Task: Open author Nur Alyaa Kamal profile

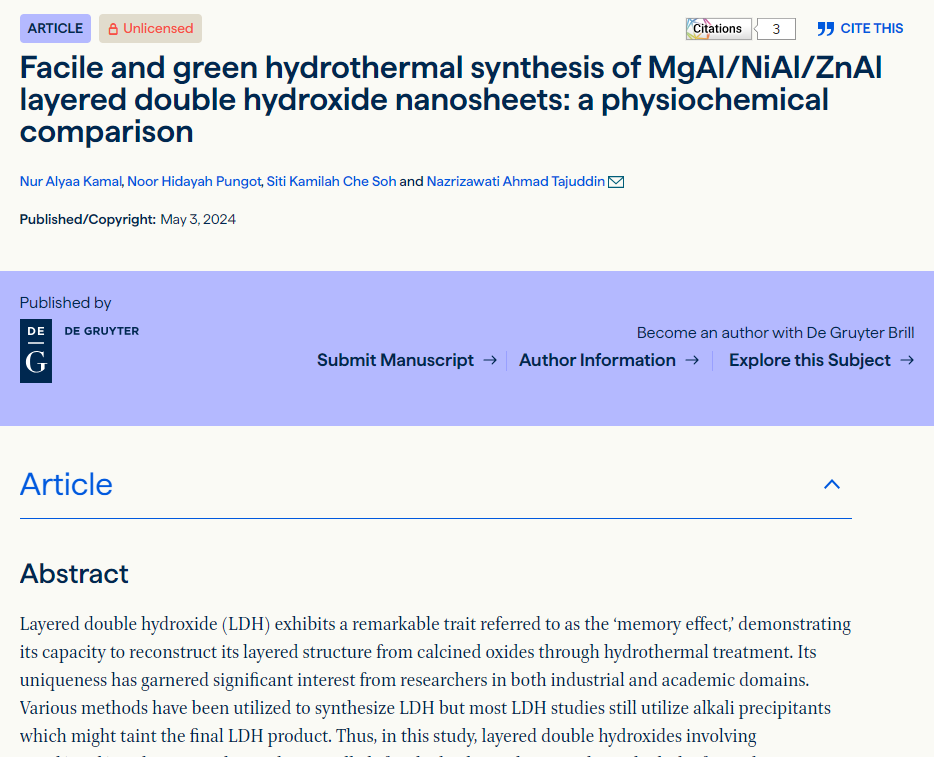Action: (70, 182)
